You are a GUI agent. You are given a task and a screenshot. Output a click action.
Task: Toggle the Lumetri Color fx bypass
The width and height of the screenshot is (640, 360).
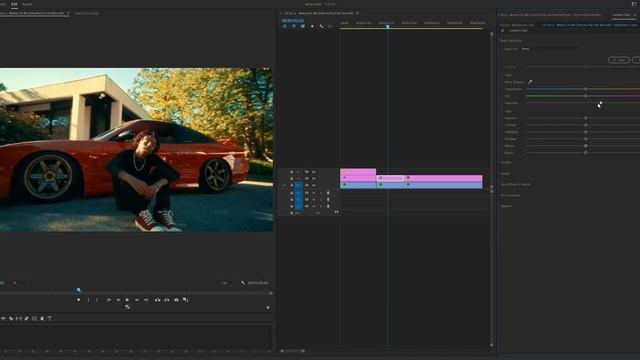[502, 31]
